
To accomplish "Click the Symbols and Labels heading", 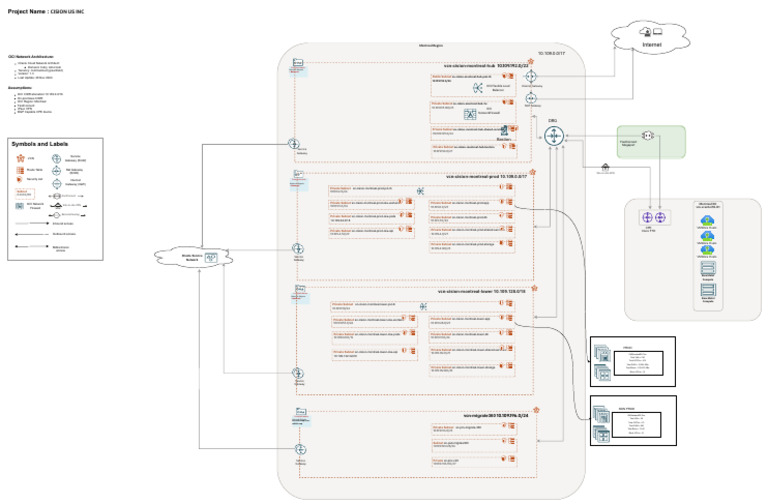I will click(40, 144).
